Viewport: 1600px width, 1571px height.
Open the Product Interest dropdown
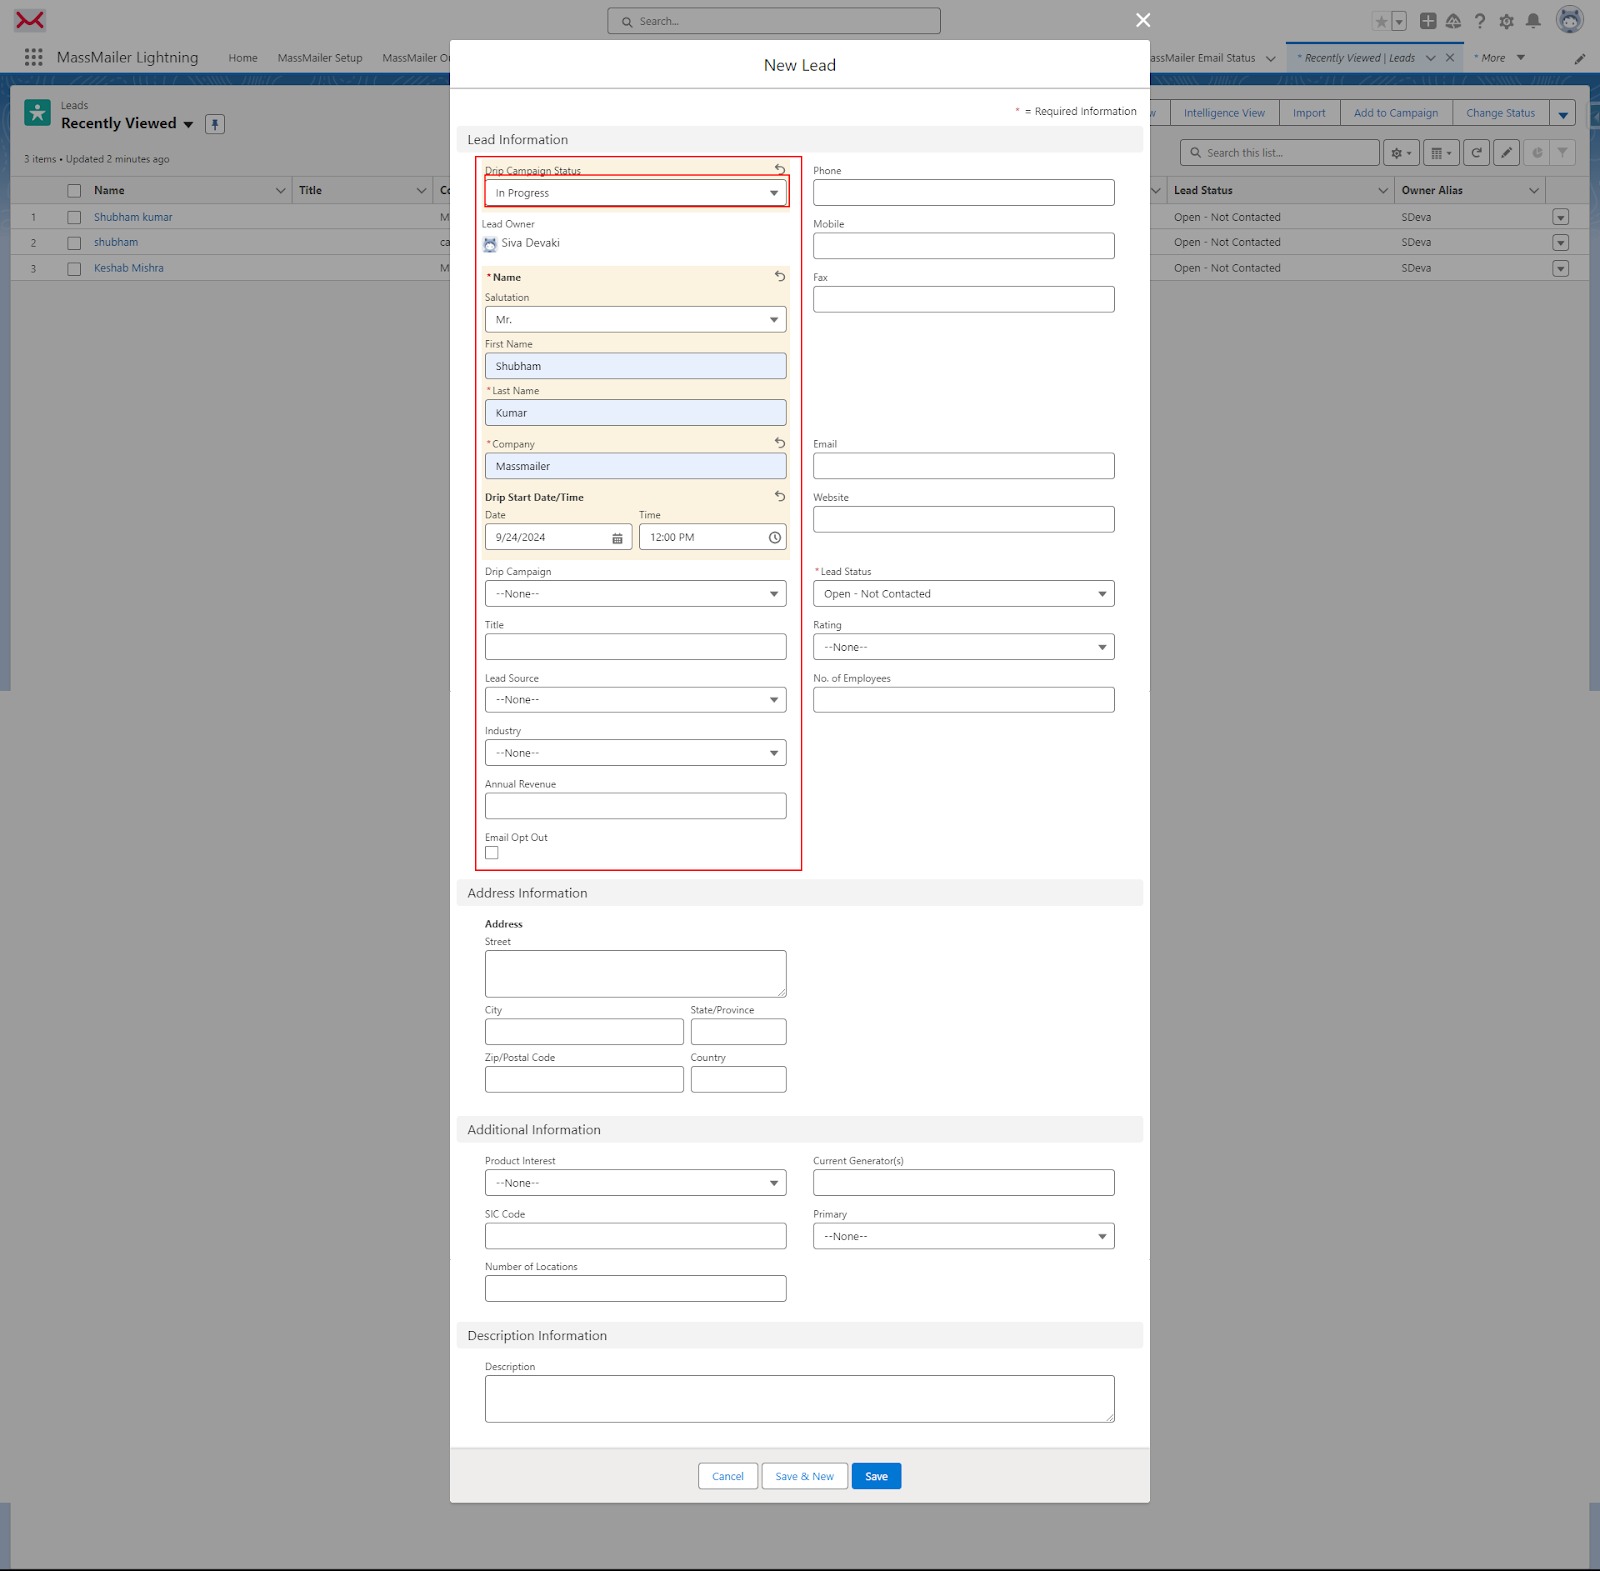(636, 1183)
